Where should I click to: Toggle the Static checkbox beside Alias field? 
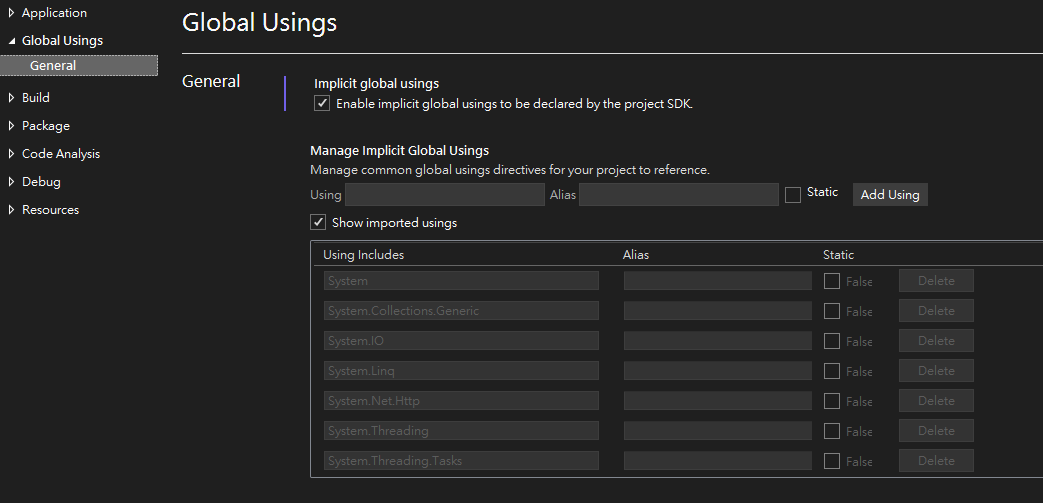(x=793, y=195)
